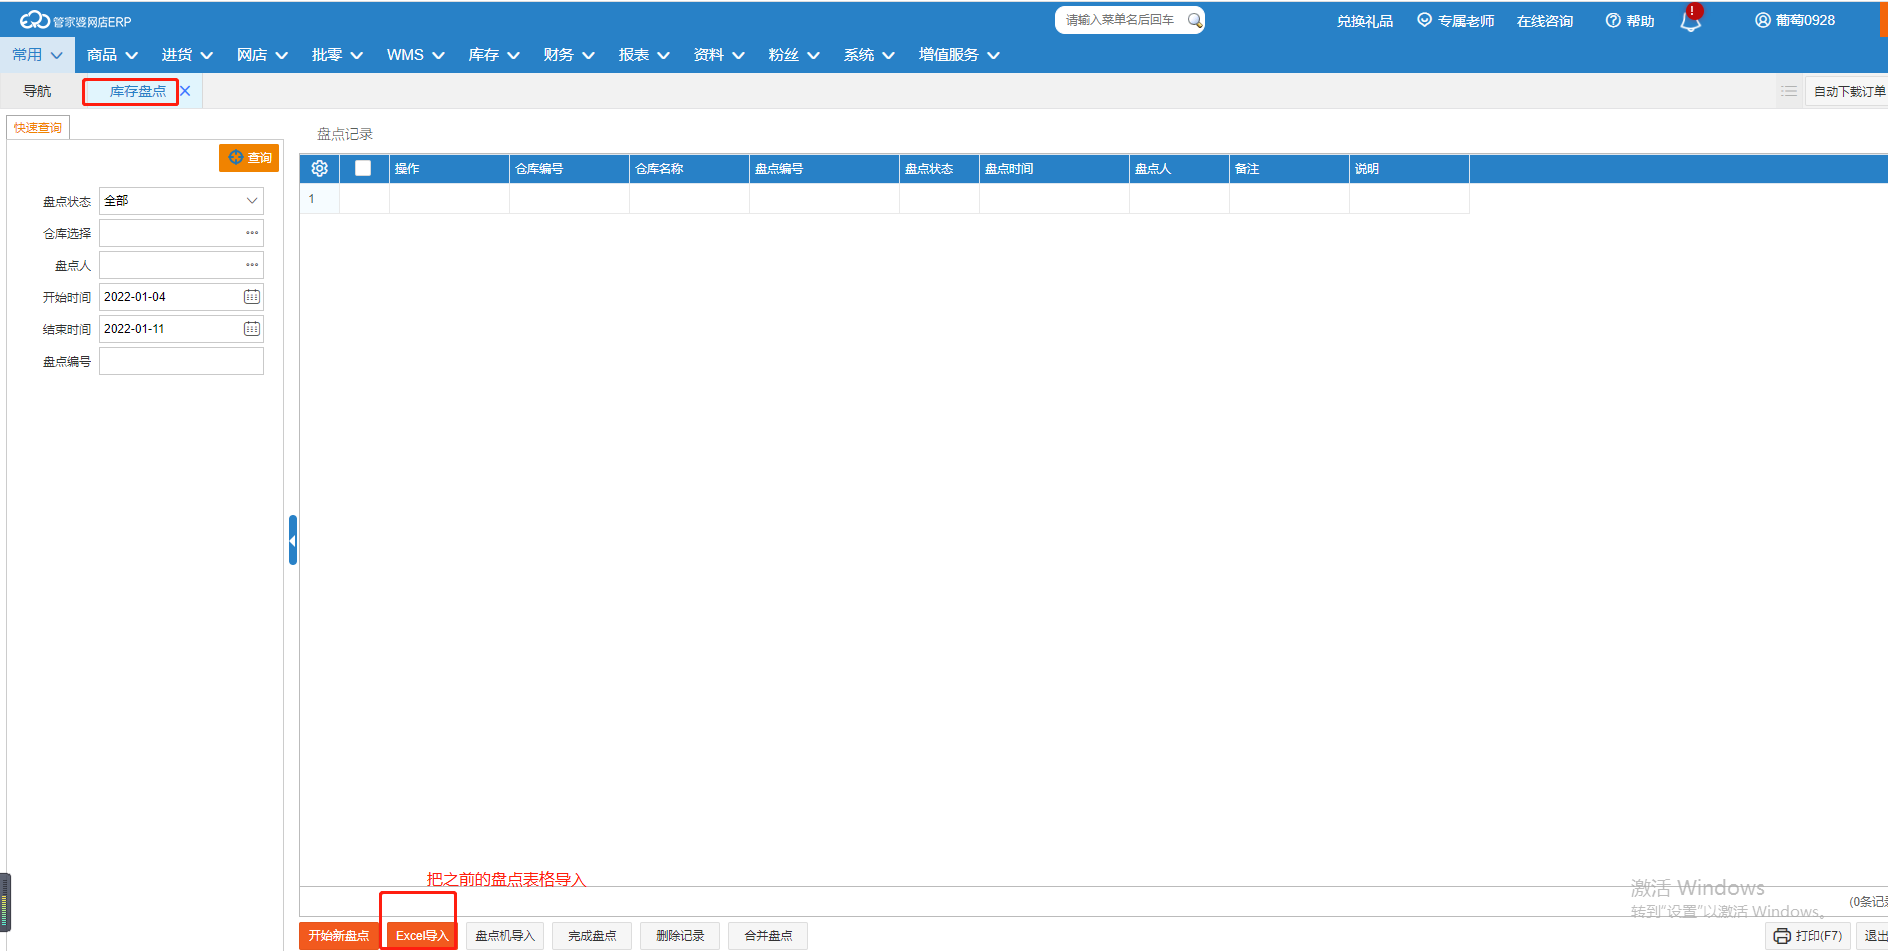Click the 盘点编号 input field

pyautogui.click(x=181, y=361)
